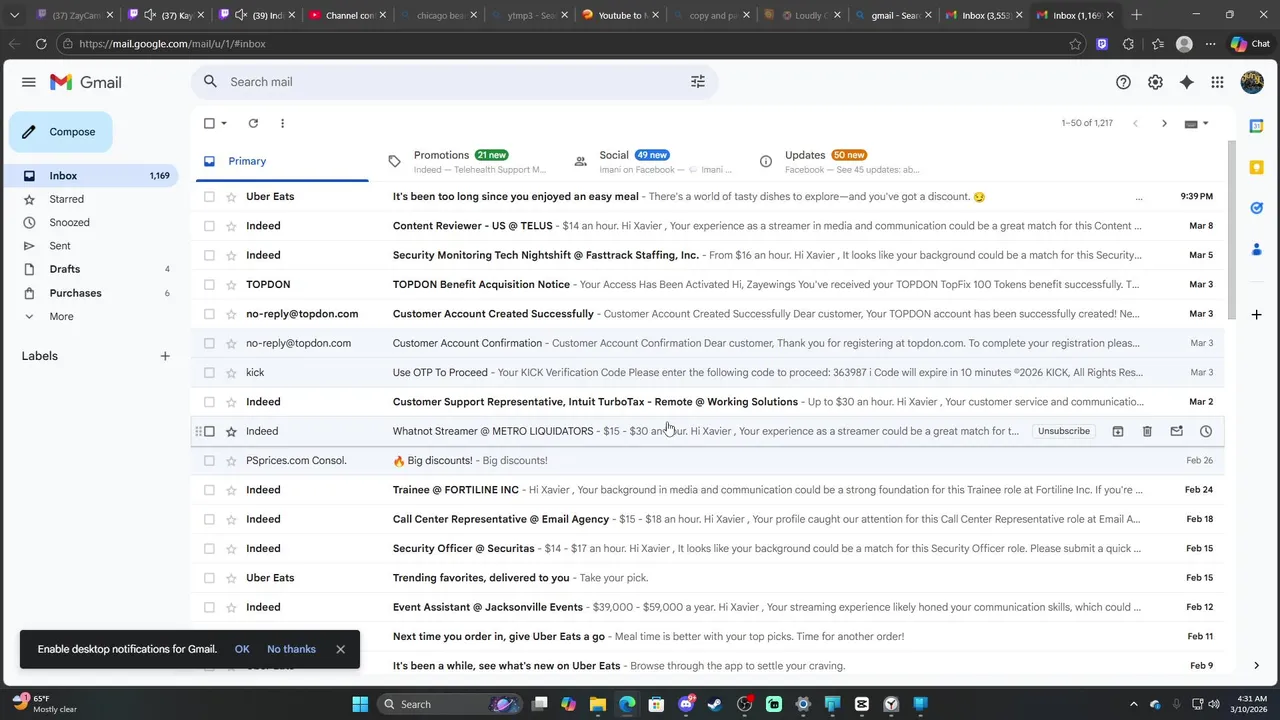Open the Snoozed folder
The height and width of the screenshot is (720, 1280).
pyautogui.click(x=69, y=222)
